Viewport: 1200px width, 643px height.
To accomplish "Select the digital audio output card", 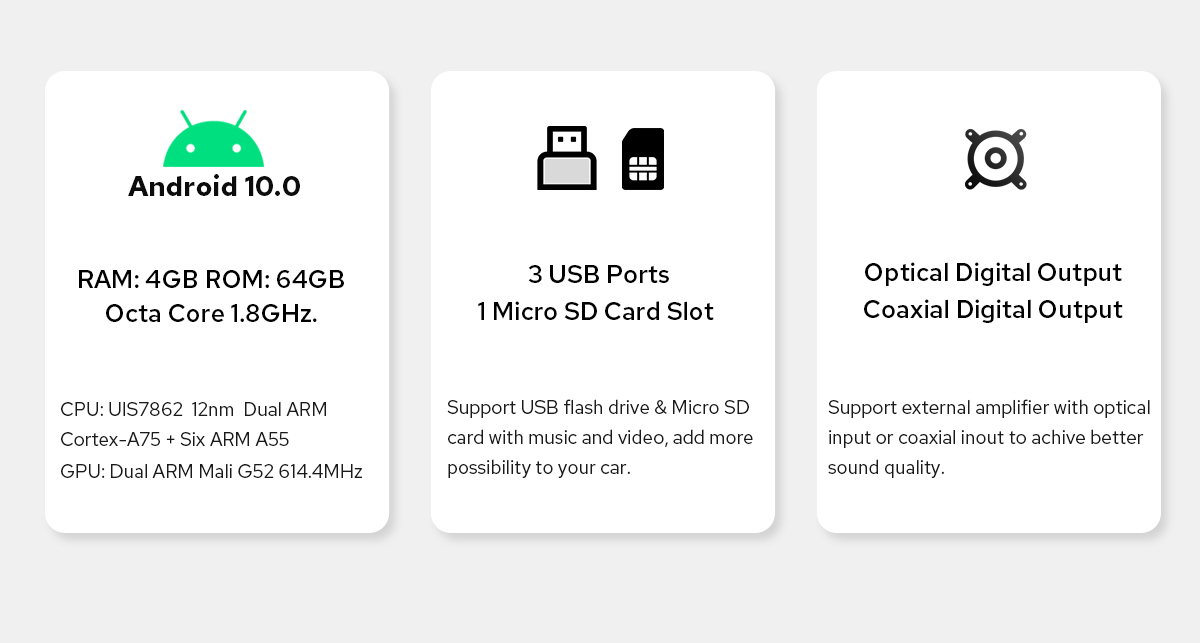I will (x=989, y=302).
